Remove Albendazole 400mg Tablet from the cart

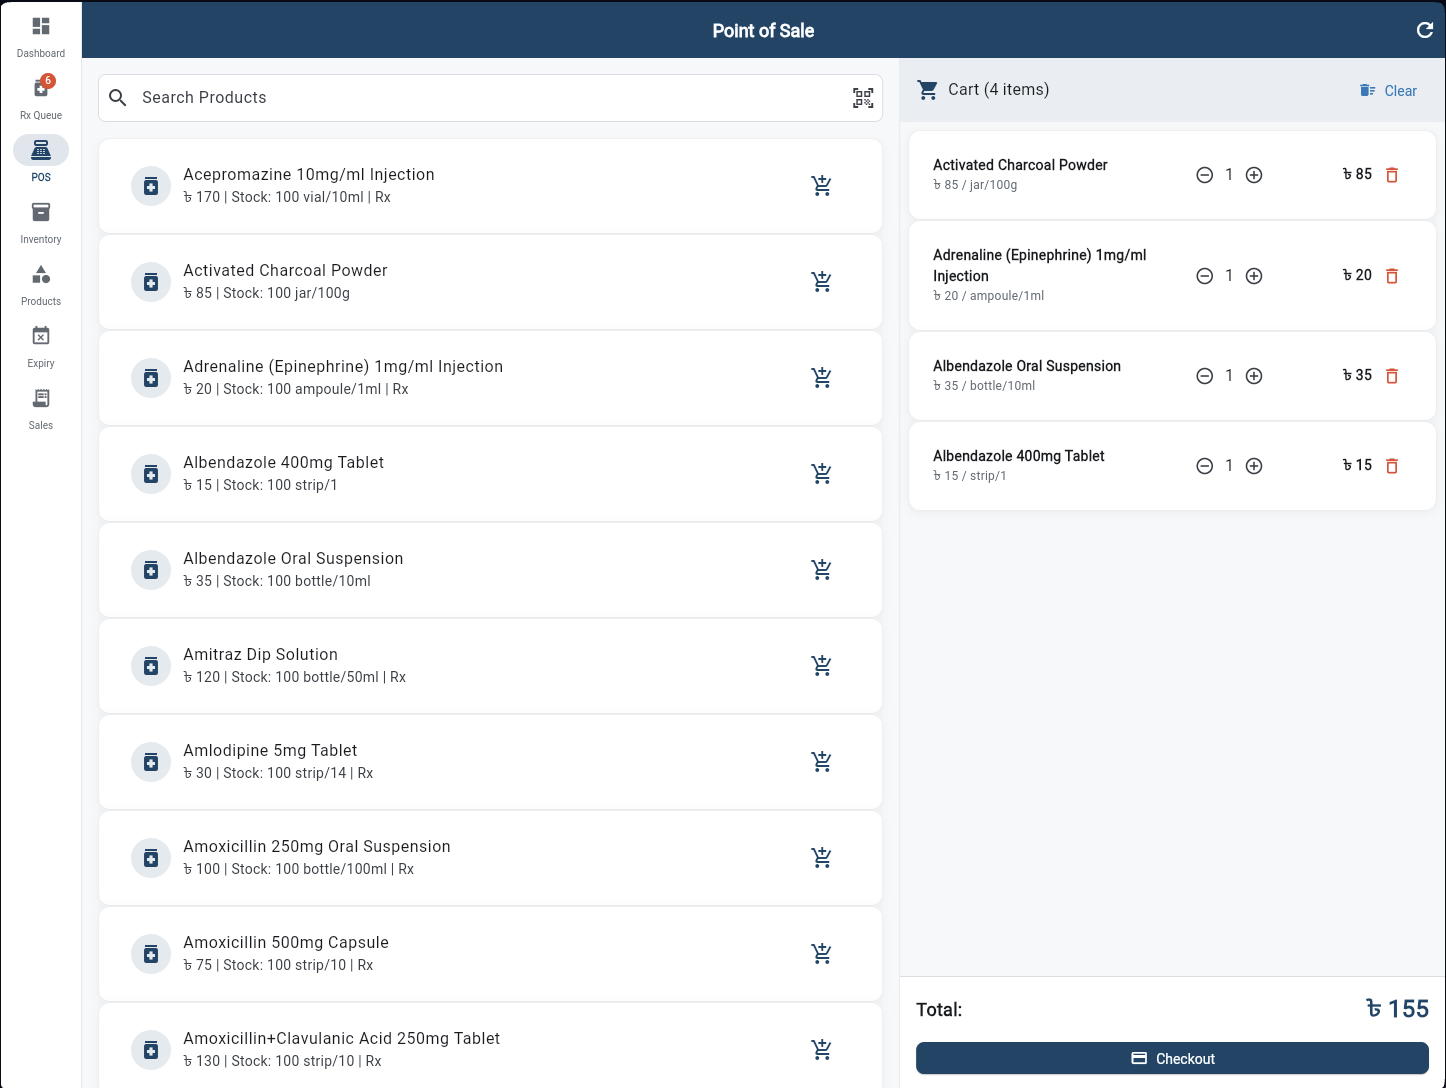[1392, 465]
